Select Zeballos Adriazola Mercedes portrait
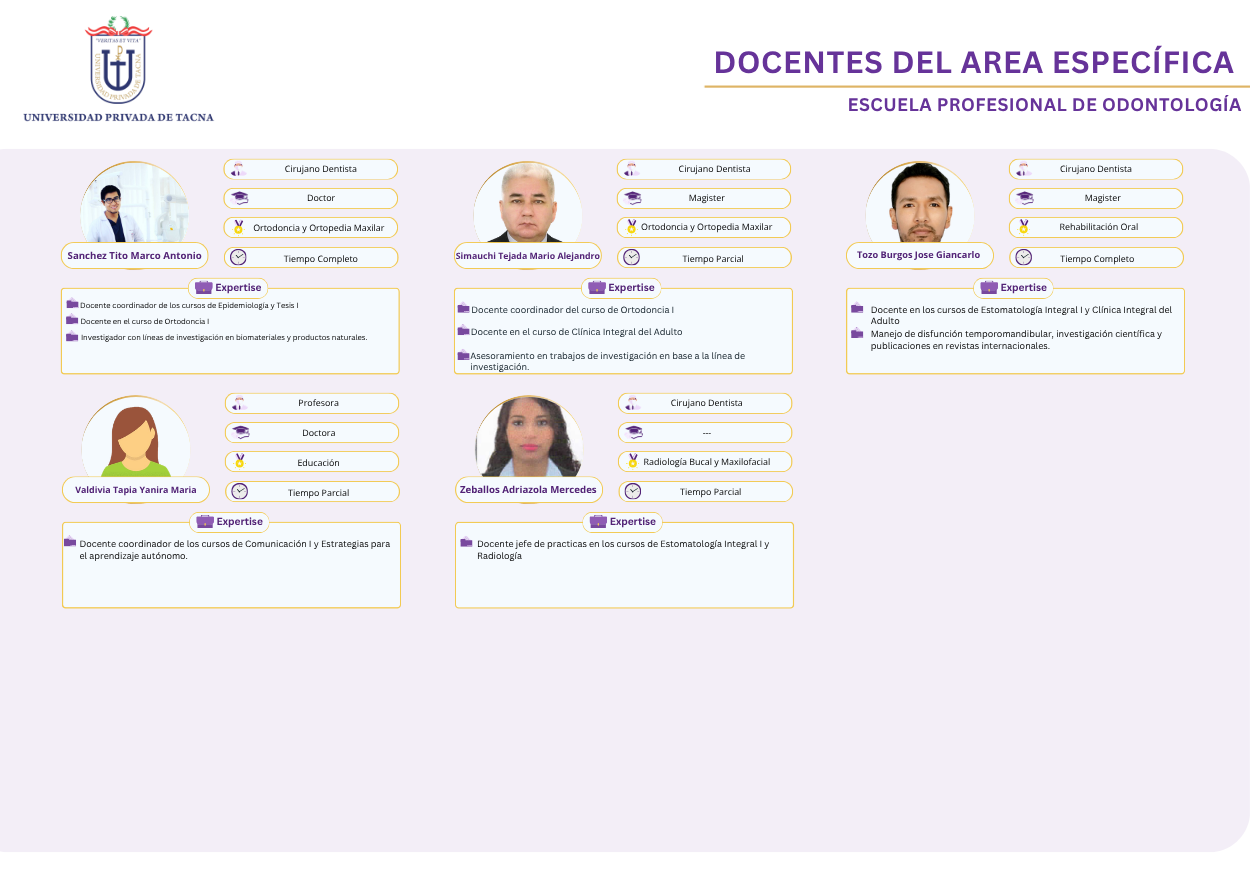This screenshot has width=1250, height=884. 528,438
